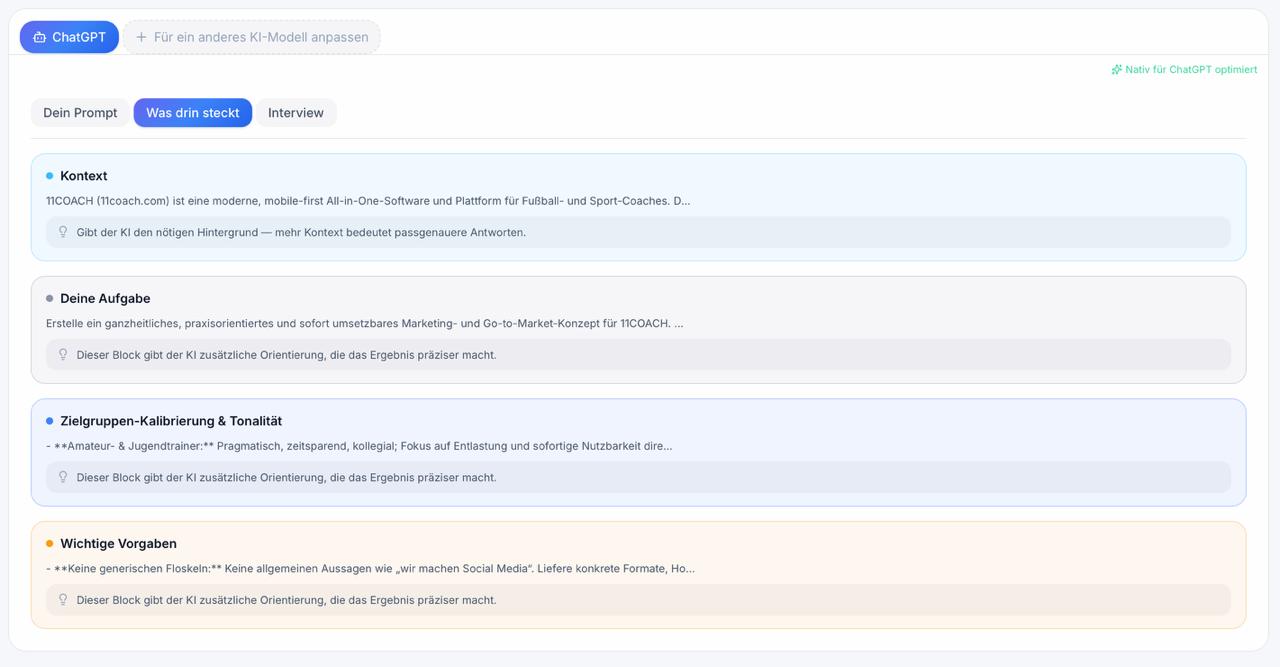Click the gray dot beside Deine Aufgabe
The image size is (1280, 667).
(x=50, y=299)
